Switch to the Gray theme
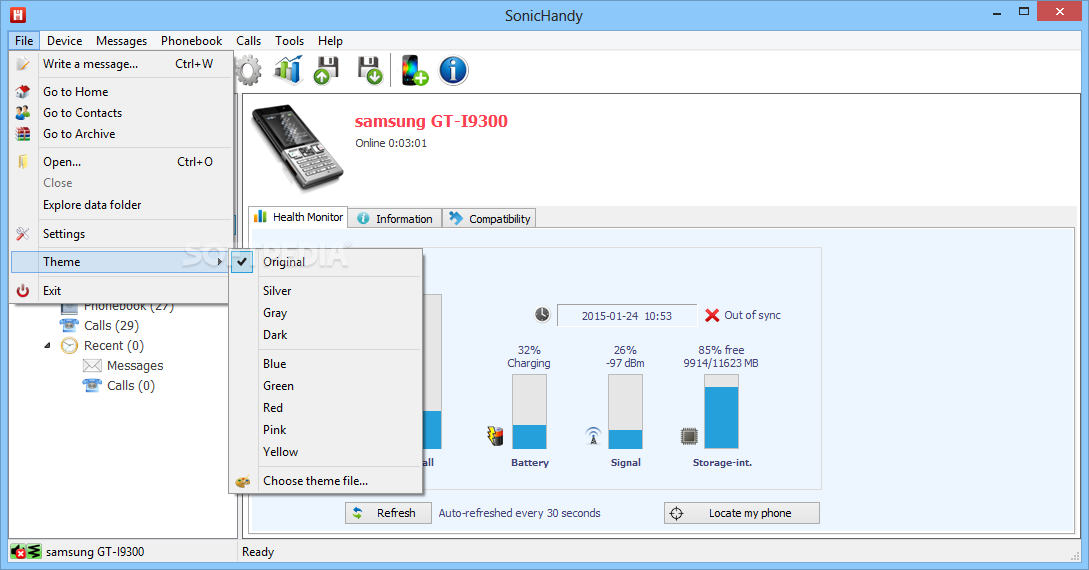Screen dimensions: 1089x570 tap(326, 313)
